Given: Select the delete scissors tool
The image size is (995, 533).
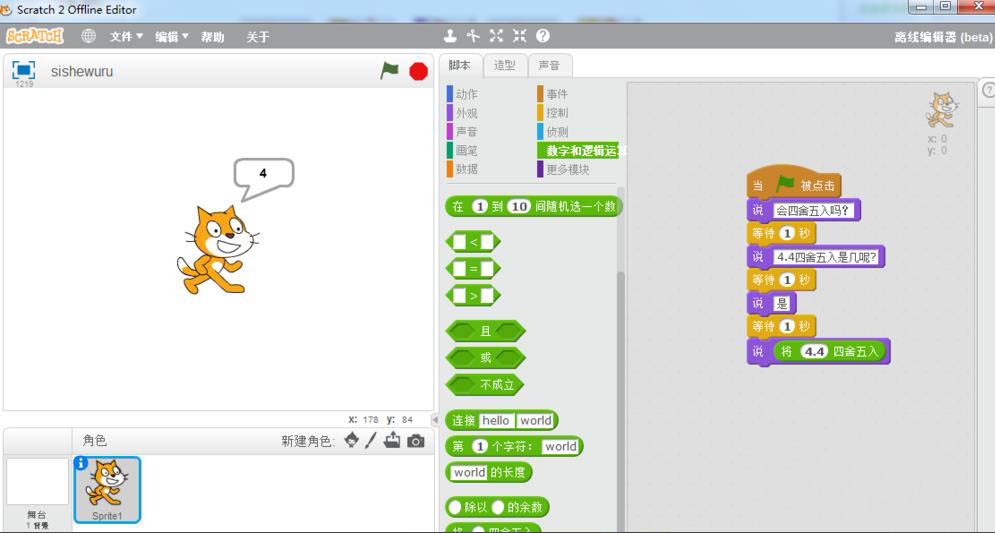Looking at the screenshot, I should [473, 36].
